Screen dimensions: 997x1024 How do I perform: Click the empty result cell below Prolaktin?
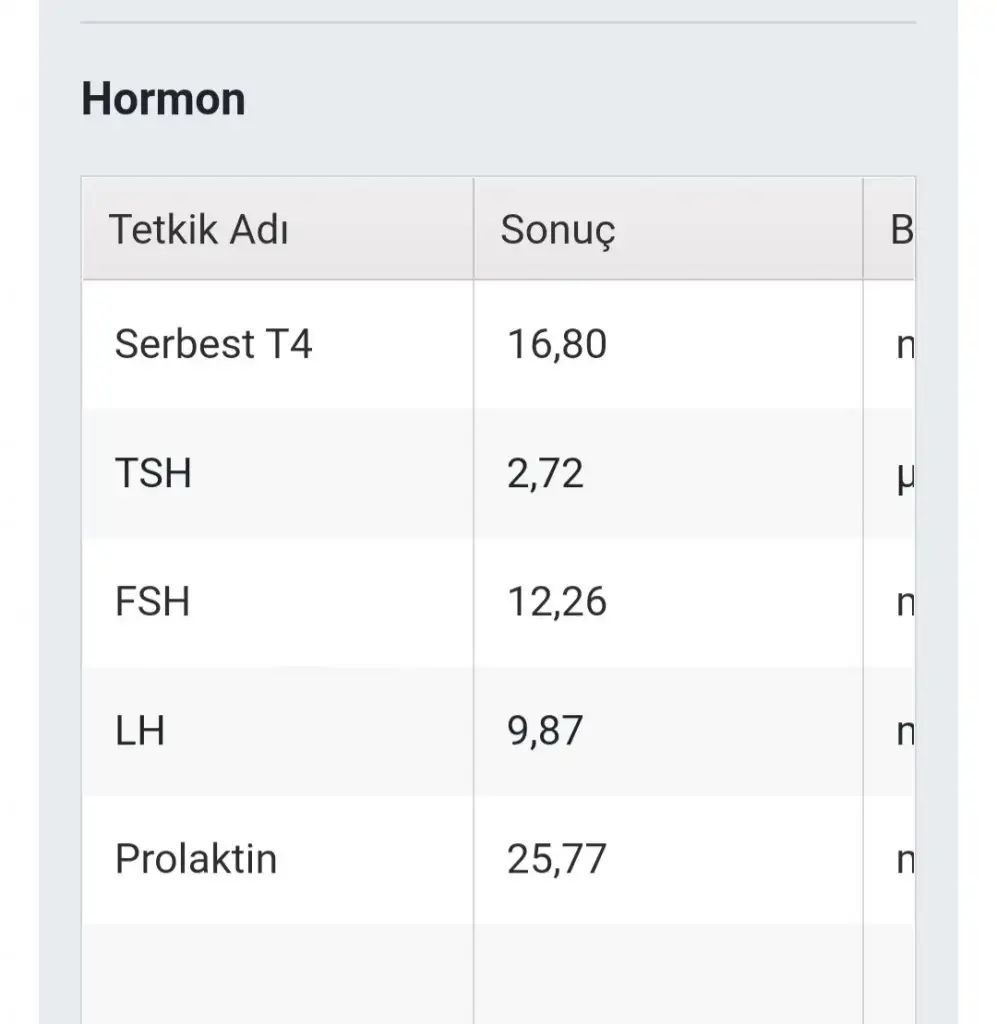coord(667,975)
